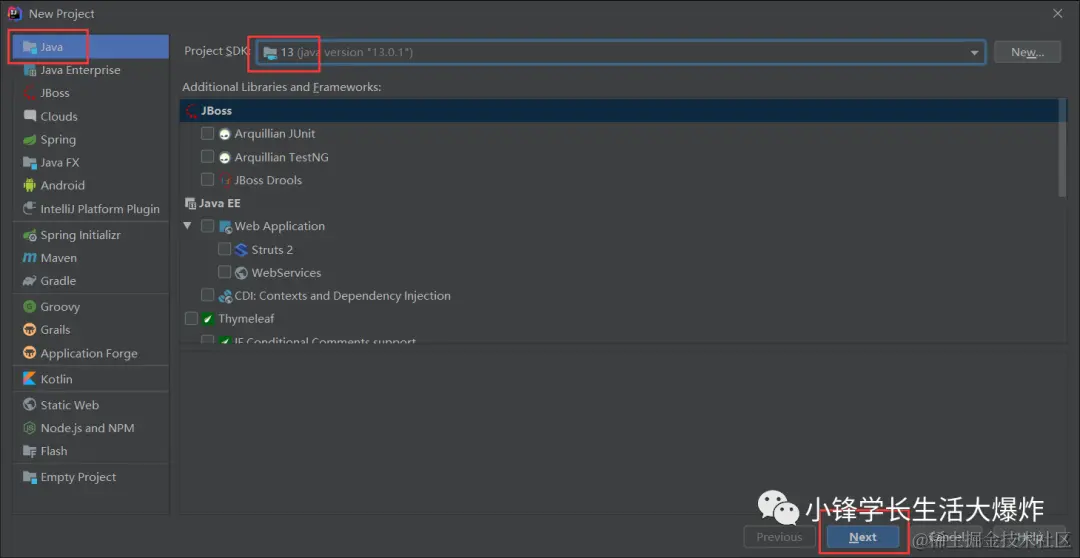Select Maven project type

point(91,258)
